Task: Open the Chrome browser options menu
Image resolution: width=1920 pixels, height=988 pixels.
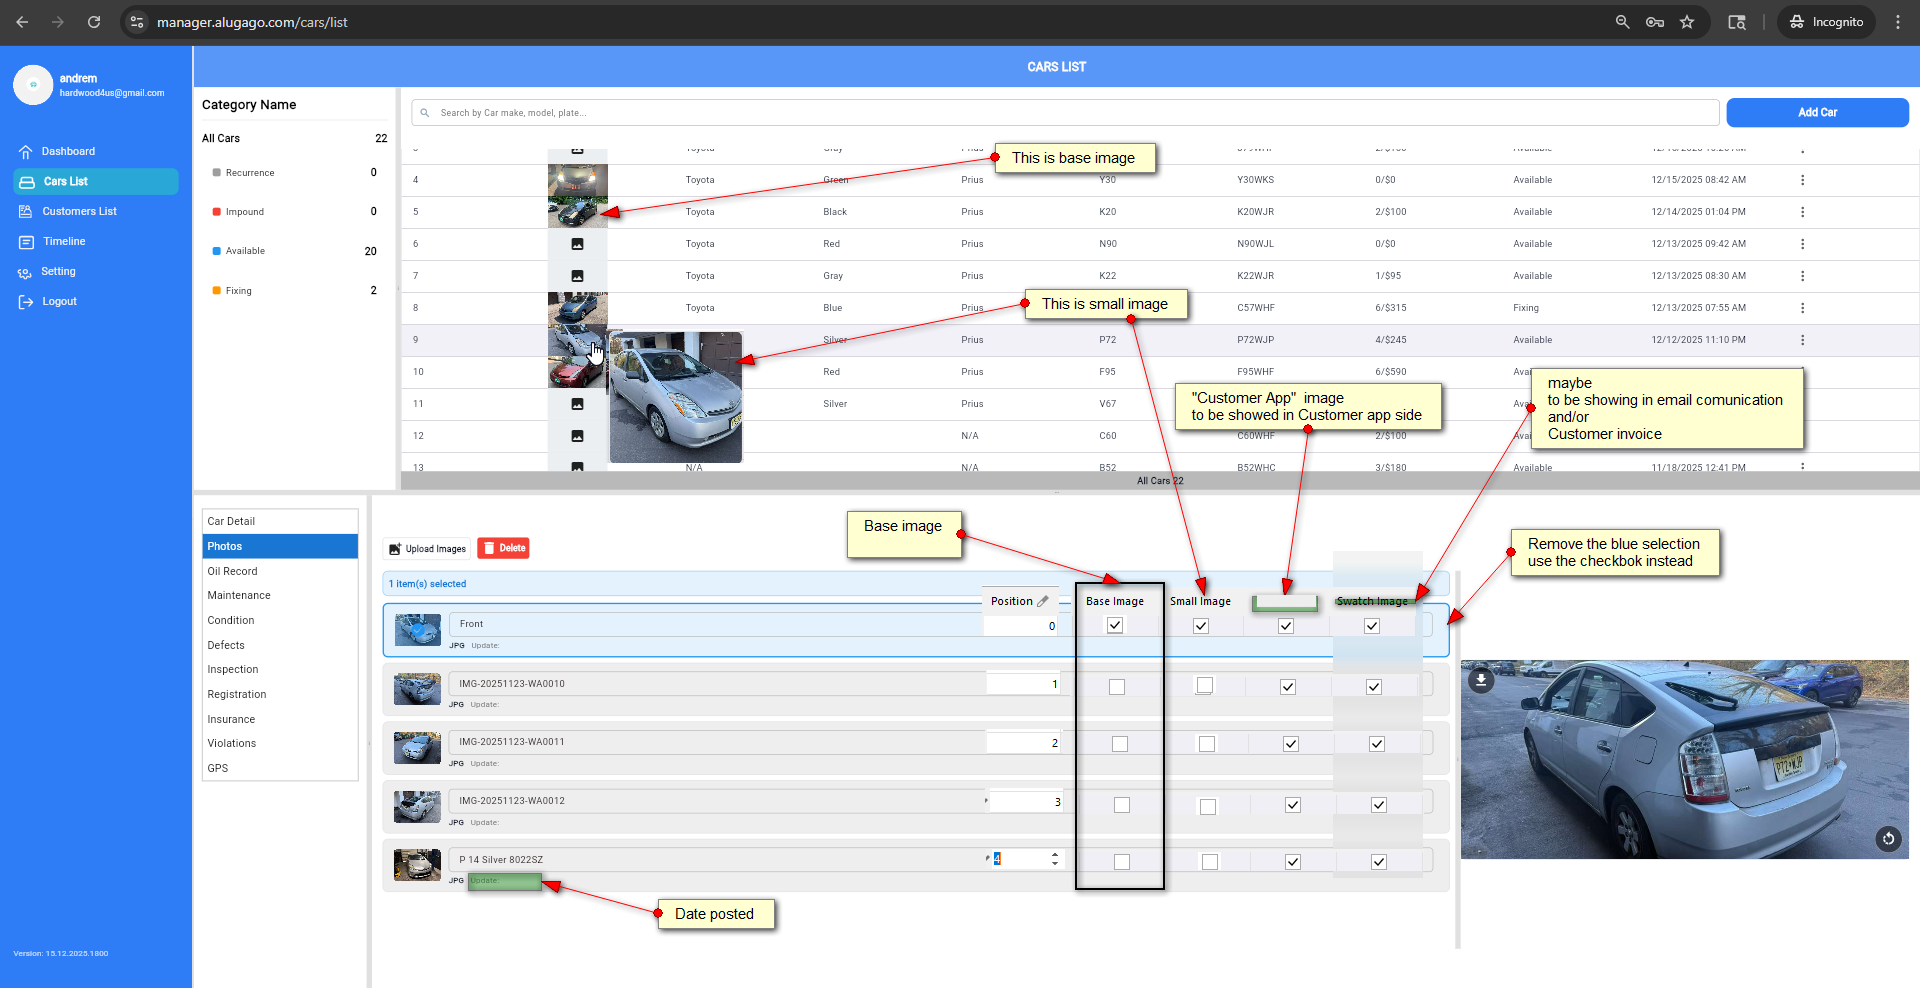Action: [x=1897, y=22]
